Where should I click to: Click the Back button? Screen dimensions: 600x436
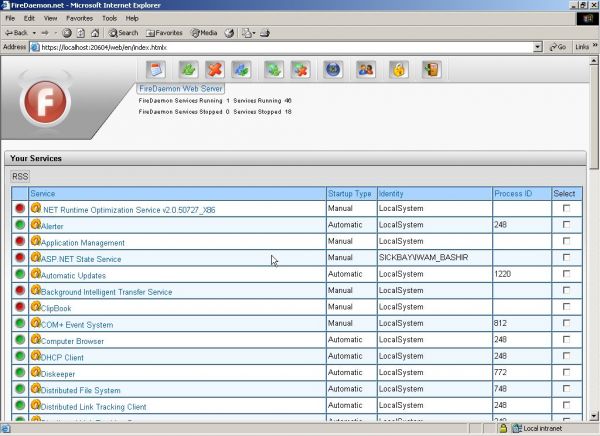click(16, 33)
